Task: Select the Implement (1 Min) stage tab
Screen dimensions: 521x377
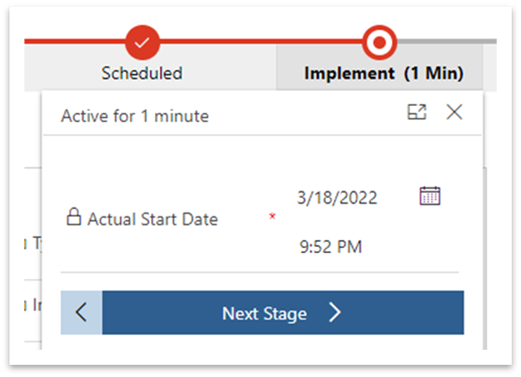Action: pyautogui.click(x=383, y=73)
